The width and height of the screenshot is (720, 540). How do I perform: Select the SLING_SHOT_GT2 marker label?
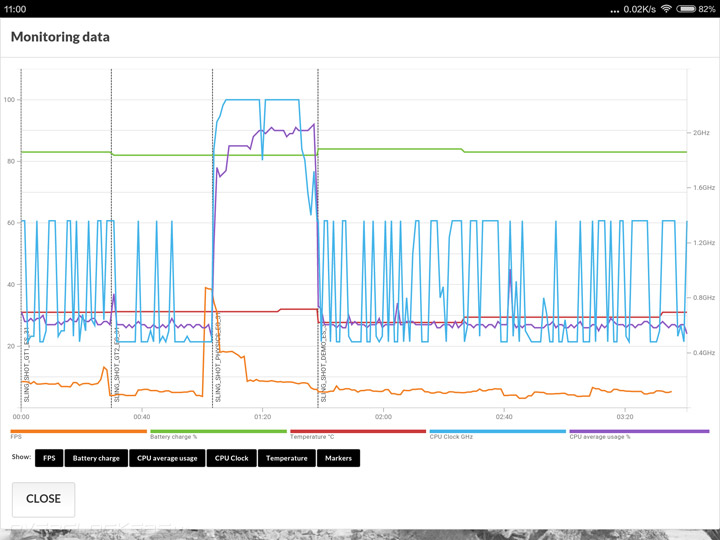[117, 365]
